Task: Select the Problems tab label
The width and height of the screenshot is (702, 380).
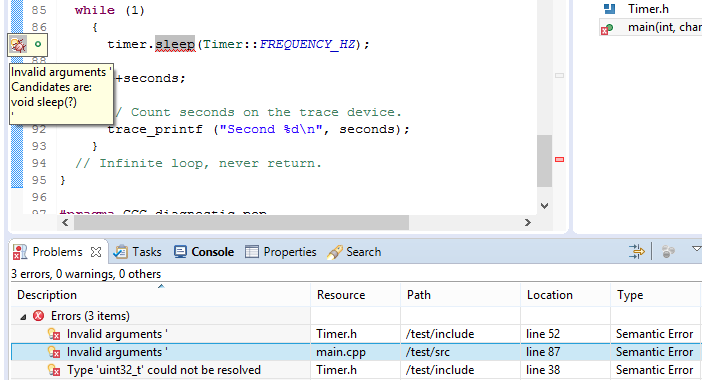Action: [57, 252]
